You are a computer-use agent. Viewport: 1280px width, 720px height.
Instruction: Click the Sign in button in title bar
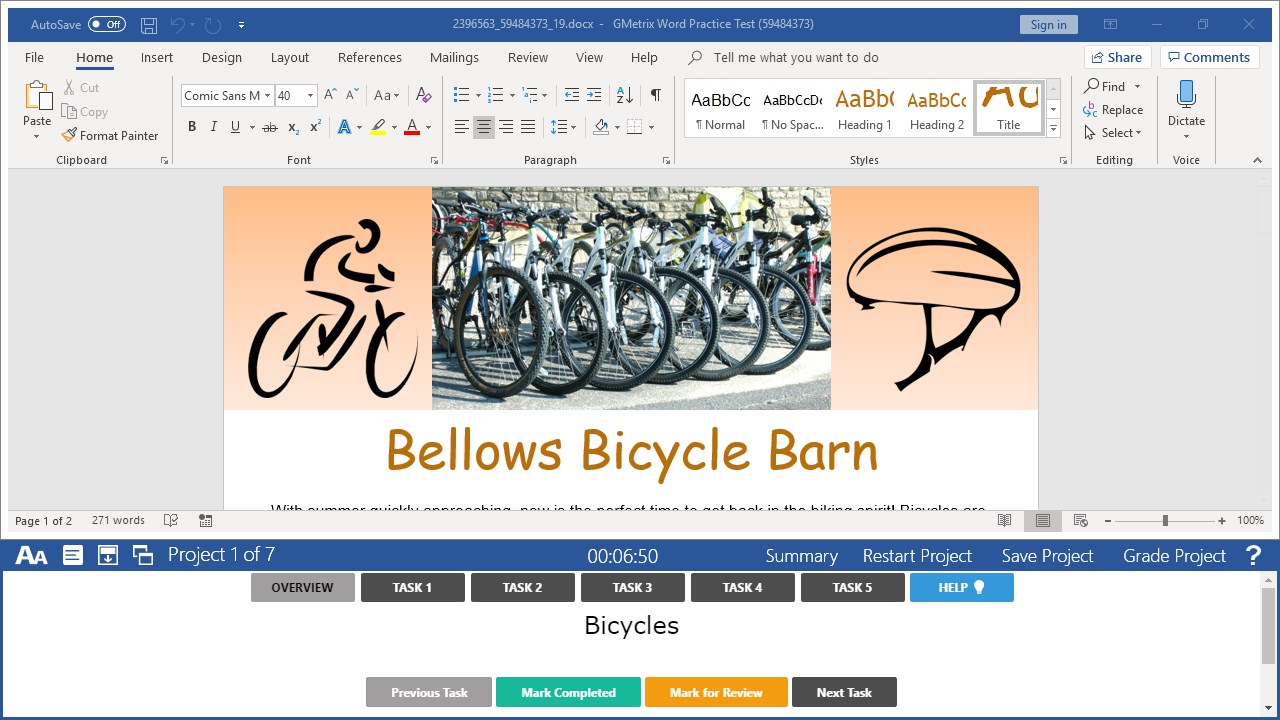point(1049,25)
